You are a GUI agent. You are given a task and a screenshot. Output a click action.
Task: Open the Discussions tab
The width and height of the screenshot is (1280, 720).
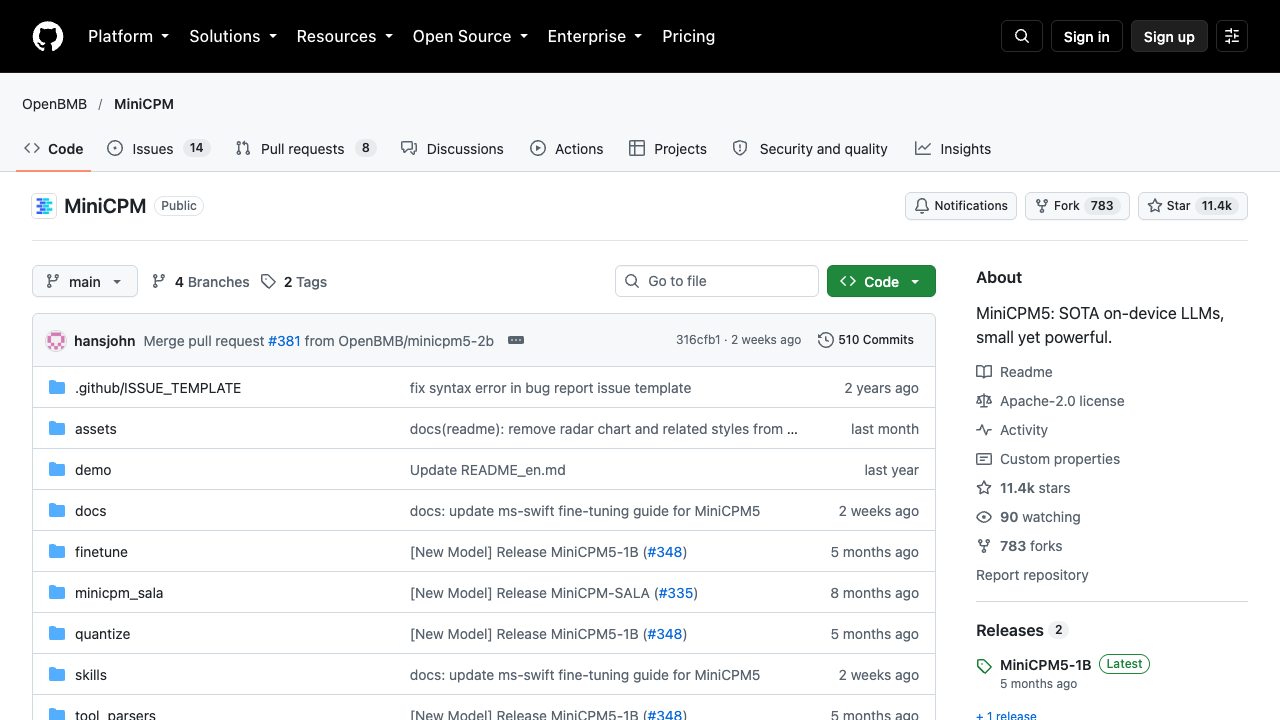(x=452, y=148)
